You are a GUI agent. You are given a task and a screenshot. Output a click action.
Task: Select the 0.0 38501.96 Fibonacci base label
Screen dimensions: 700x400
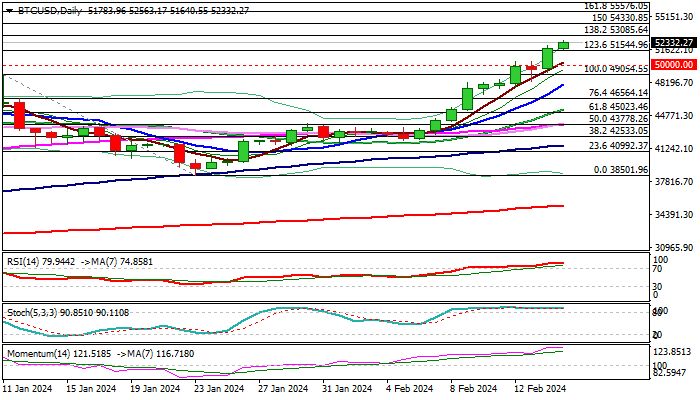621,170
